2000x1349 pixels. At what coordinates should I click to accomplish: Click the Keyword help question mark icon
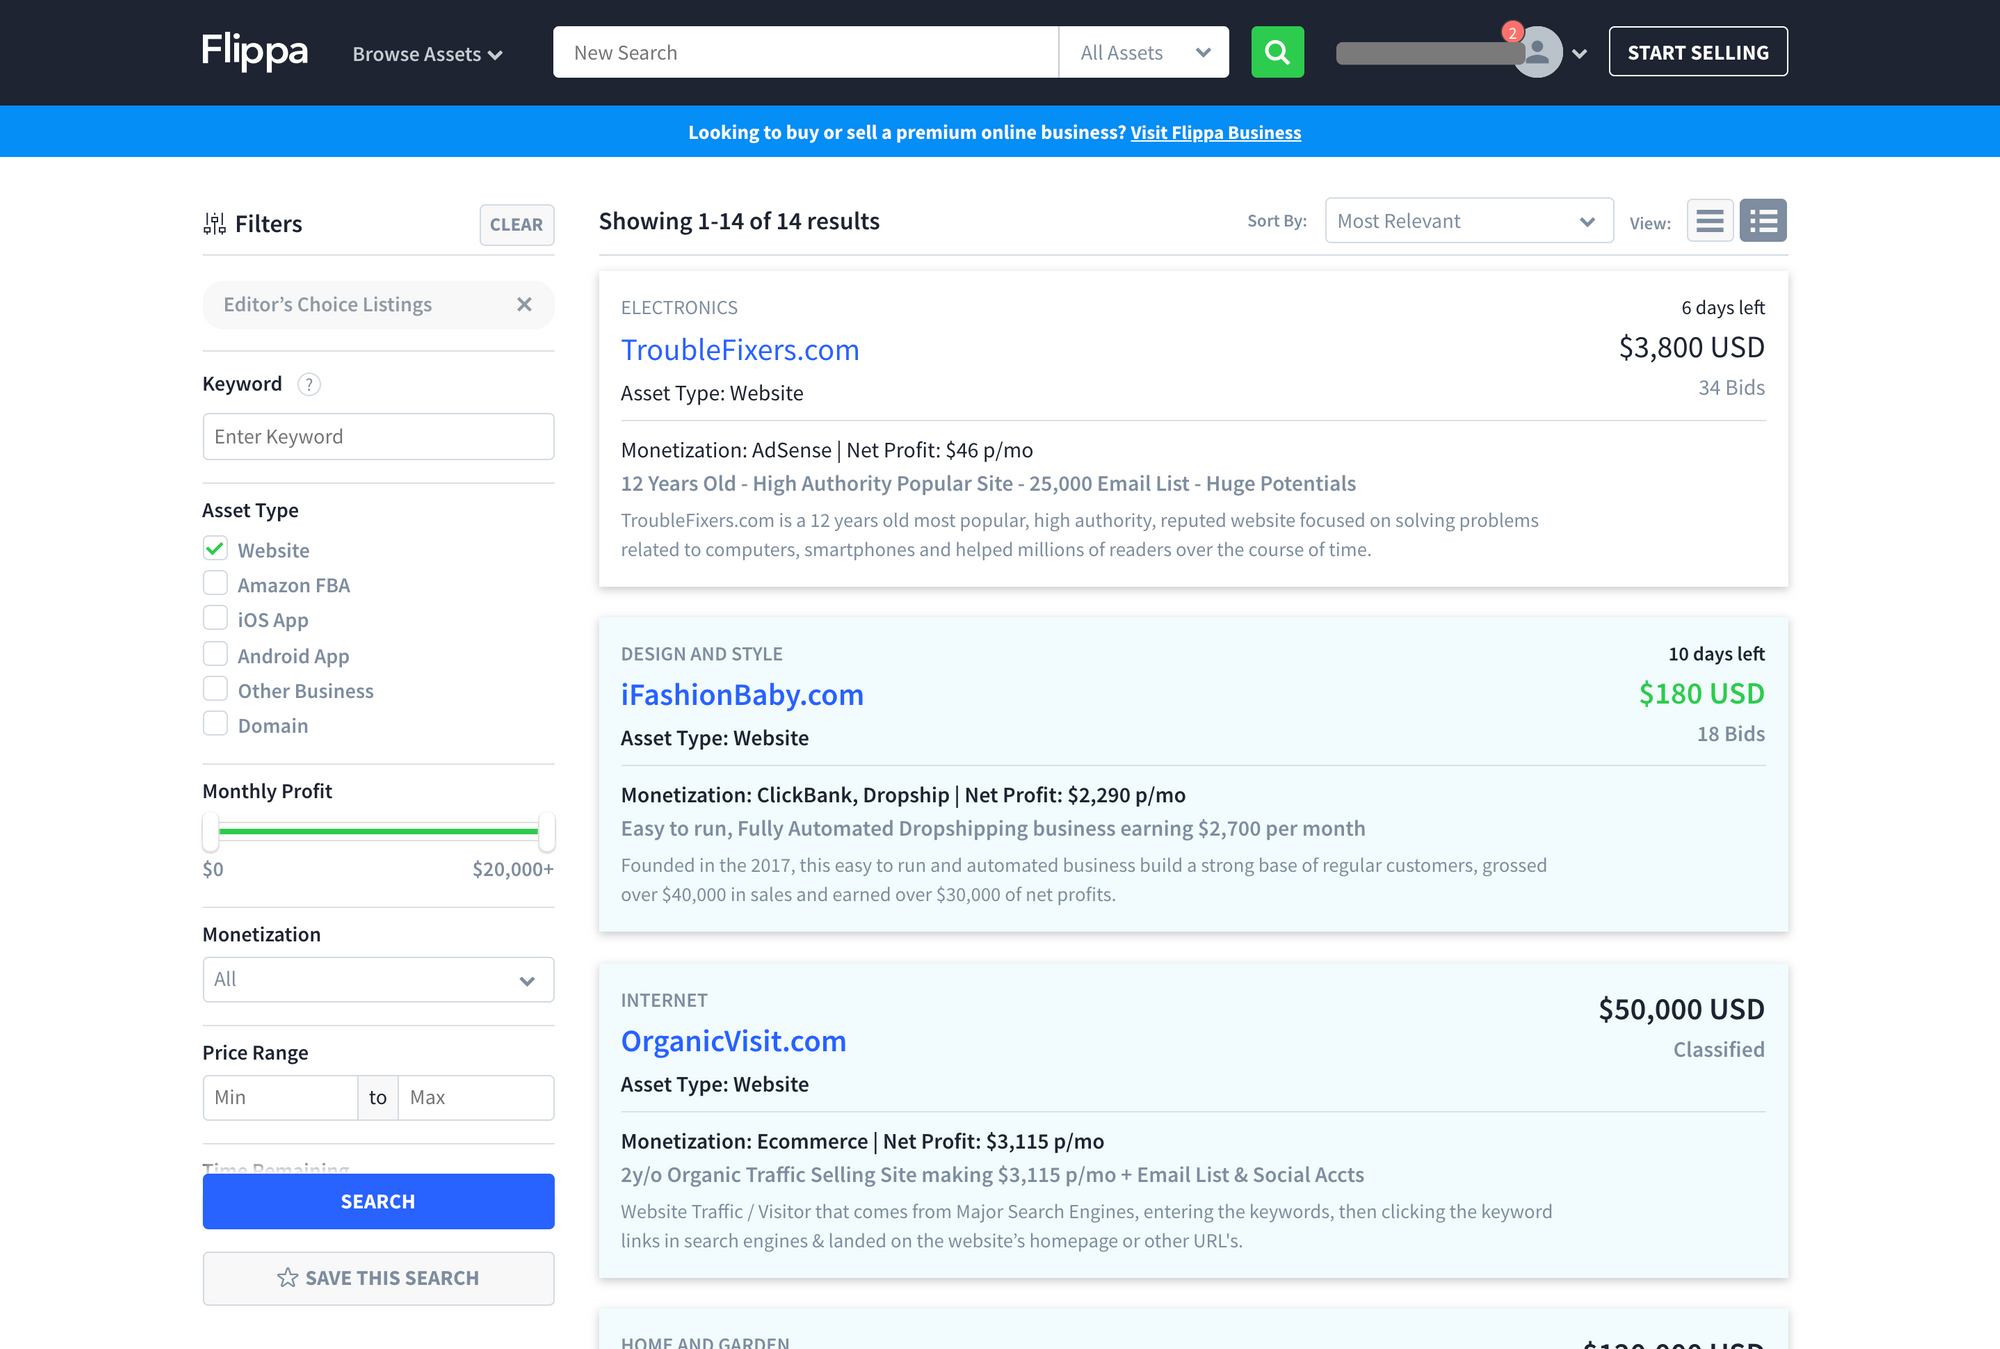click(310, 385)
